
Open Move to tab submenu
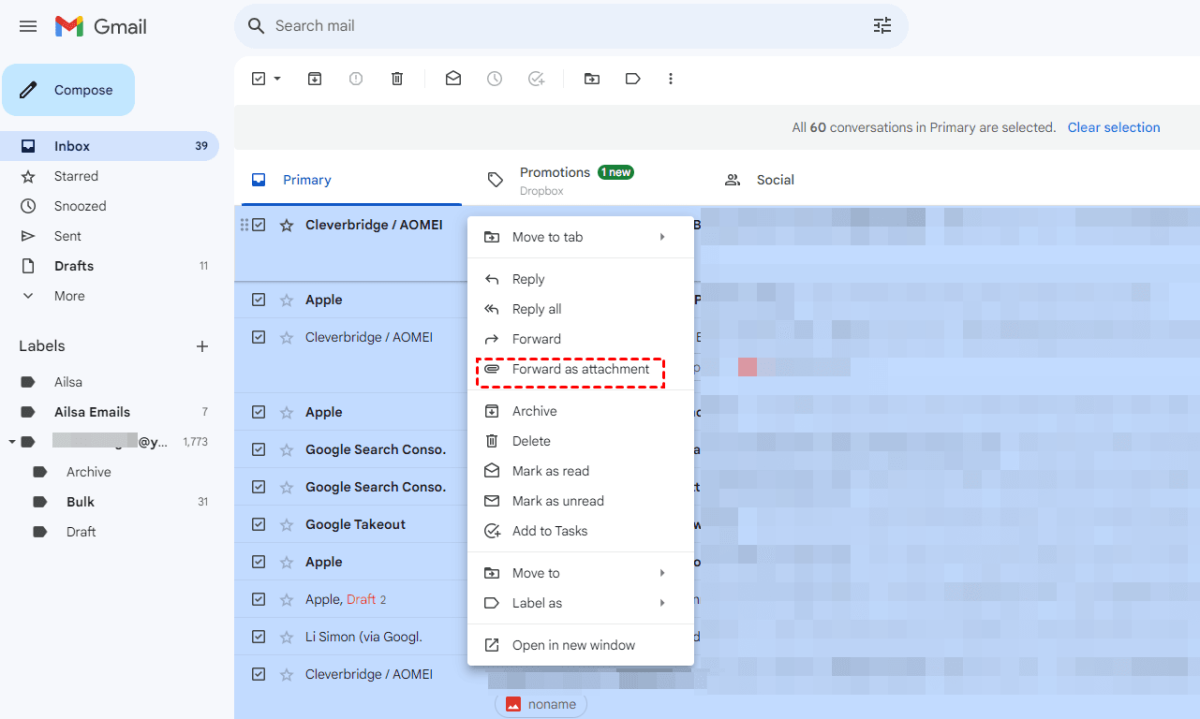581,237
